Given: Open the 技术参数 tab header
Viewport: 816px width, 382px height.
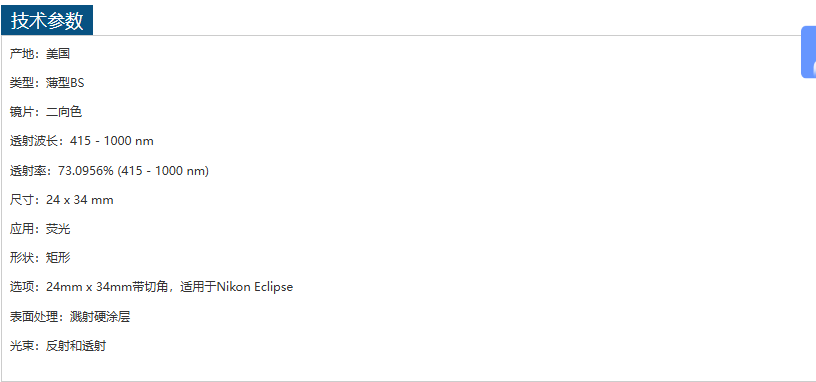Looking at the screenshot, I should [47, 20].
